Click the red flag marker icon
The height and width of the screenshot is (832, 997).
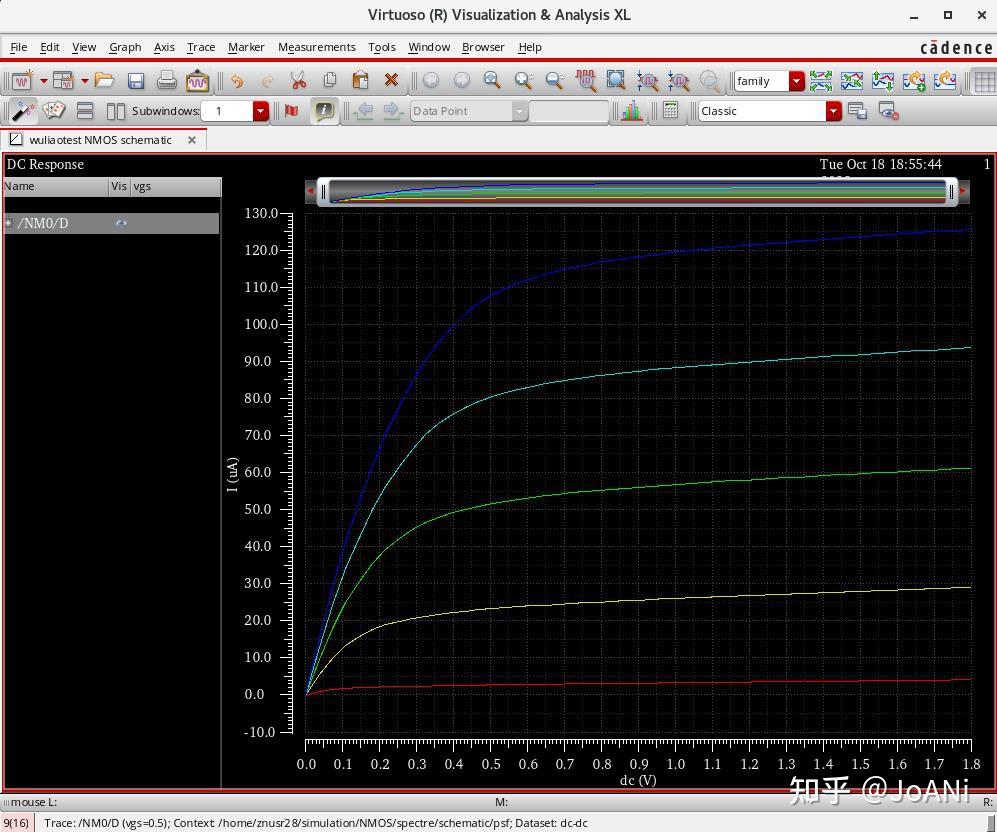coord(291,111)
